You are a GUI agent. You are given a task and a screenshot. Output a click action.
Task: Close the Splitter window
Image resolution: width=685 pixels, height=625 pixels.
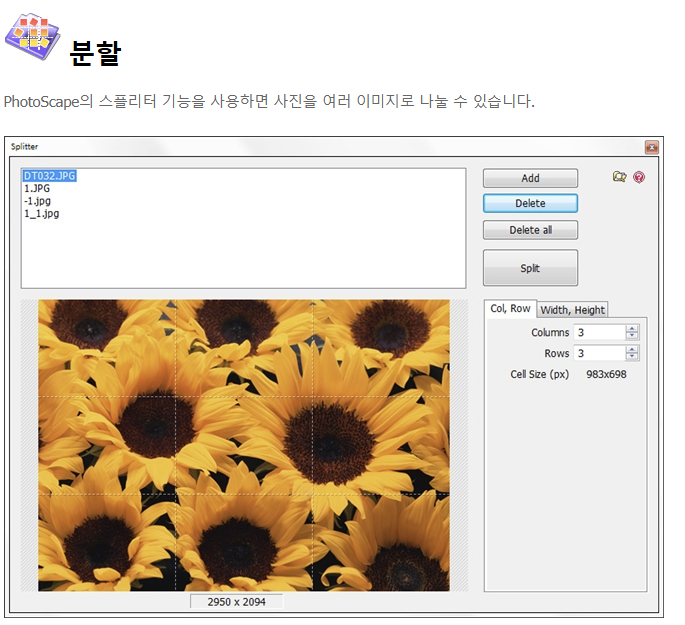pos(651,147)
